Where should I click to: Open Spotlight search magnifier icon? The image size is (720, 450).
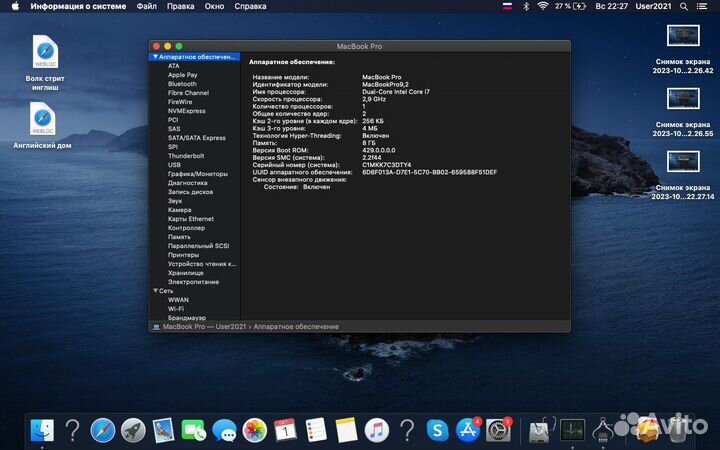click(684, 6)
